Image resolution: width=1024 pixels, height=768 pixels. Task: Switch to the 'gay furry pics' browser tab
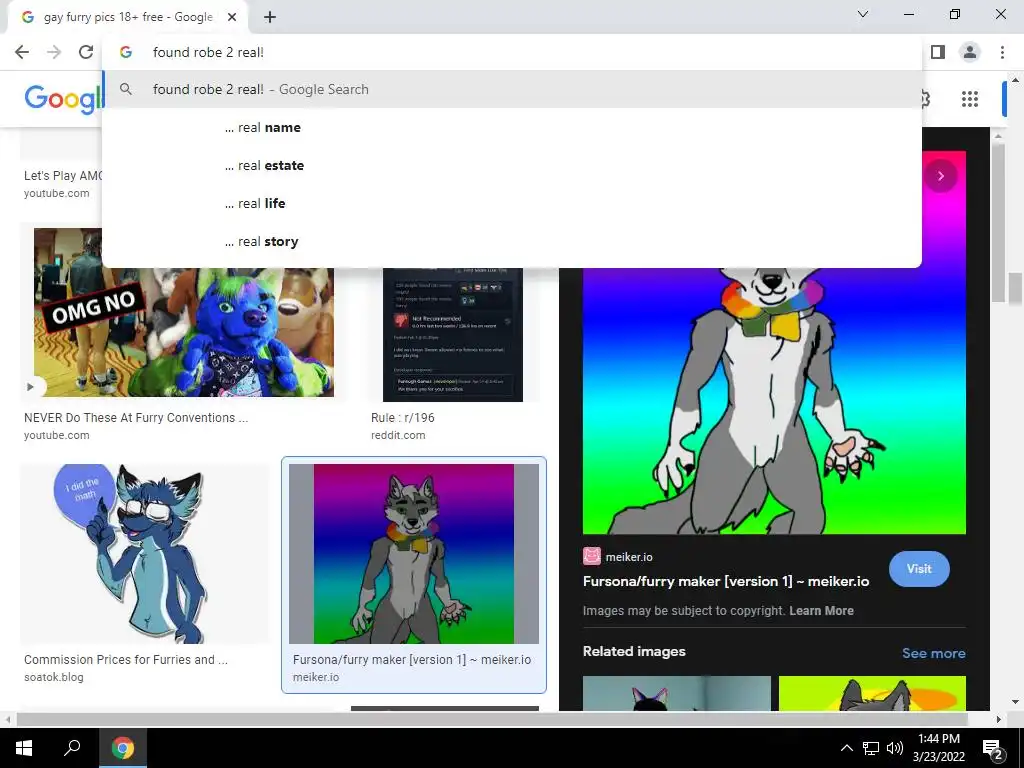(x=128, y=17)
